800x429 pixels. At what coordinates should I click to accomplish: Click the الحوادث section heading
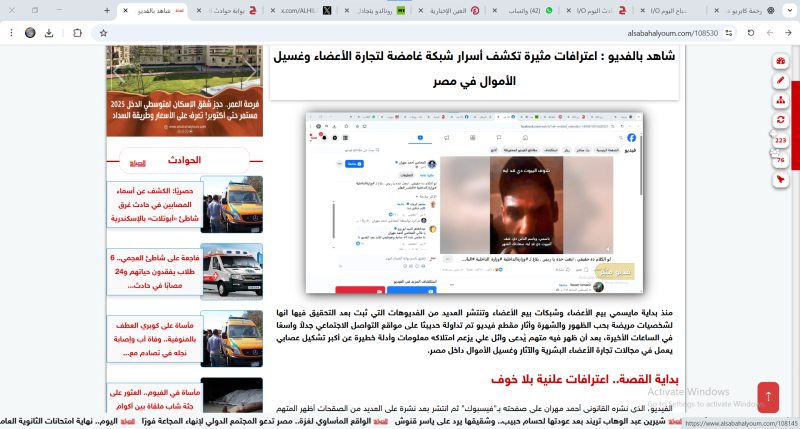185,160
